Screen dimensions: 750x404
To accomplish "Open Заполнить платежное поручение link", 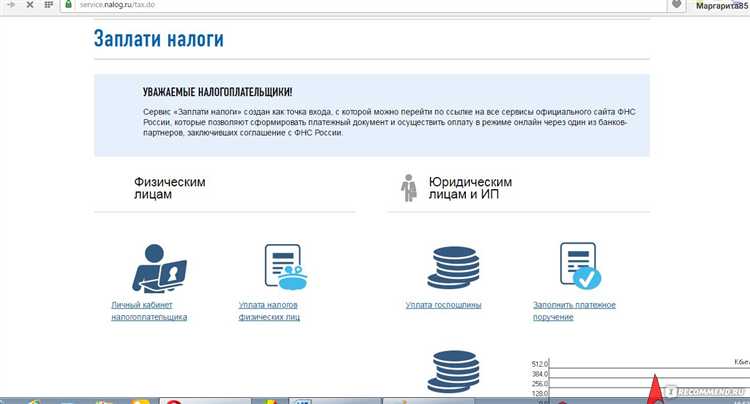I will click(574, 310).
